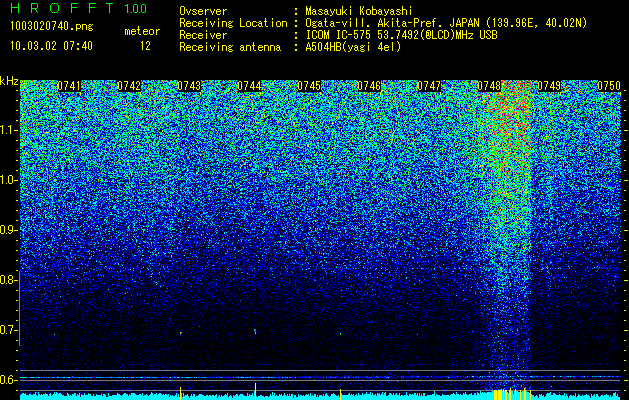Click the 0744 time marker
629x400 pixels.
(249, 86)
